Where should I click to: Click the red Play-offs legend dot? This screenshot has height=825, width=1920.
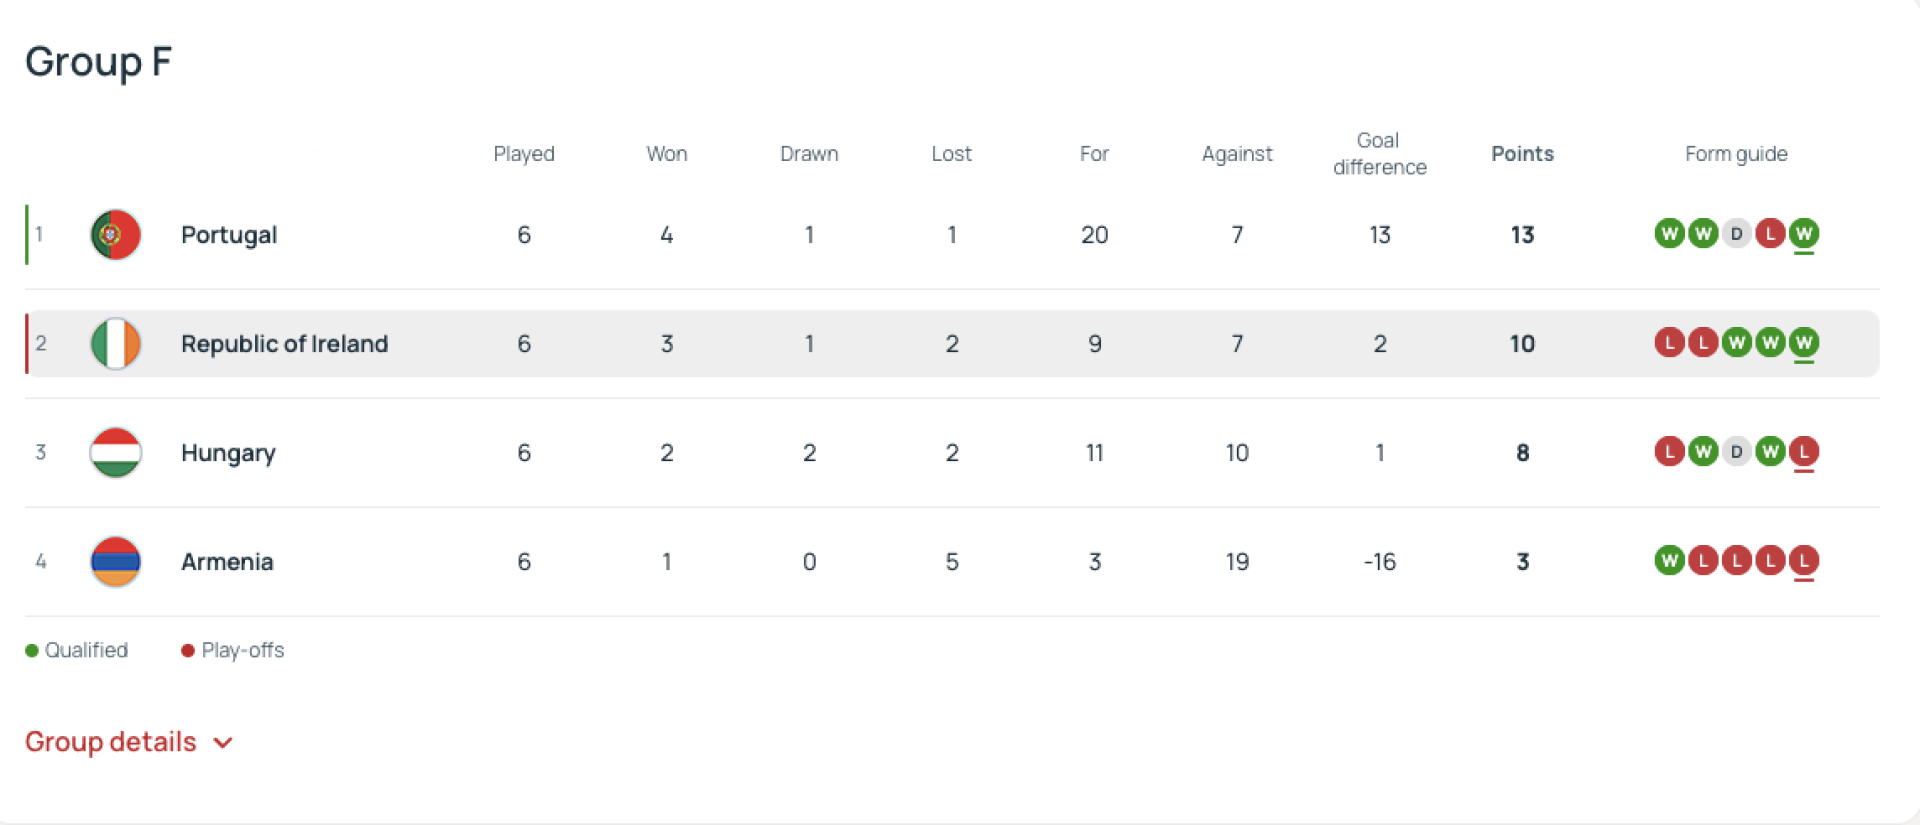[x=188, y=651]
